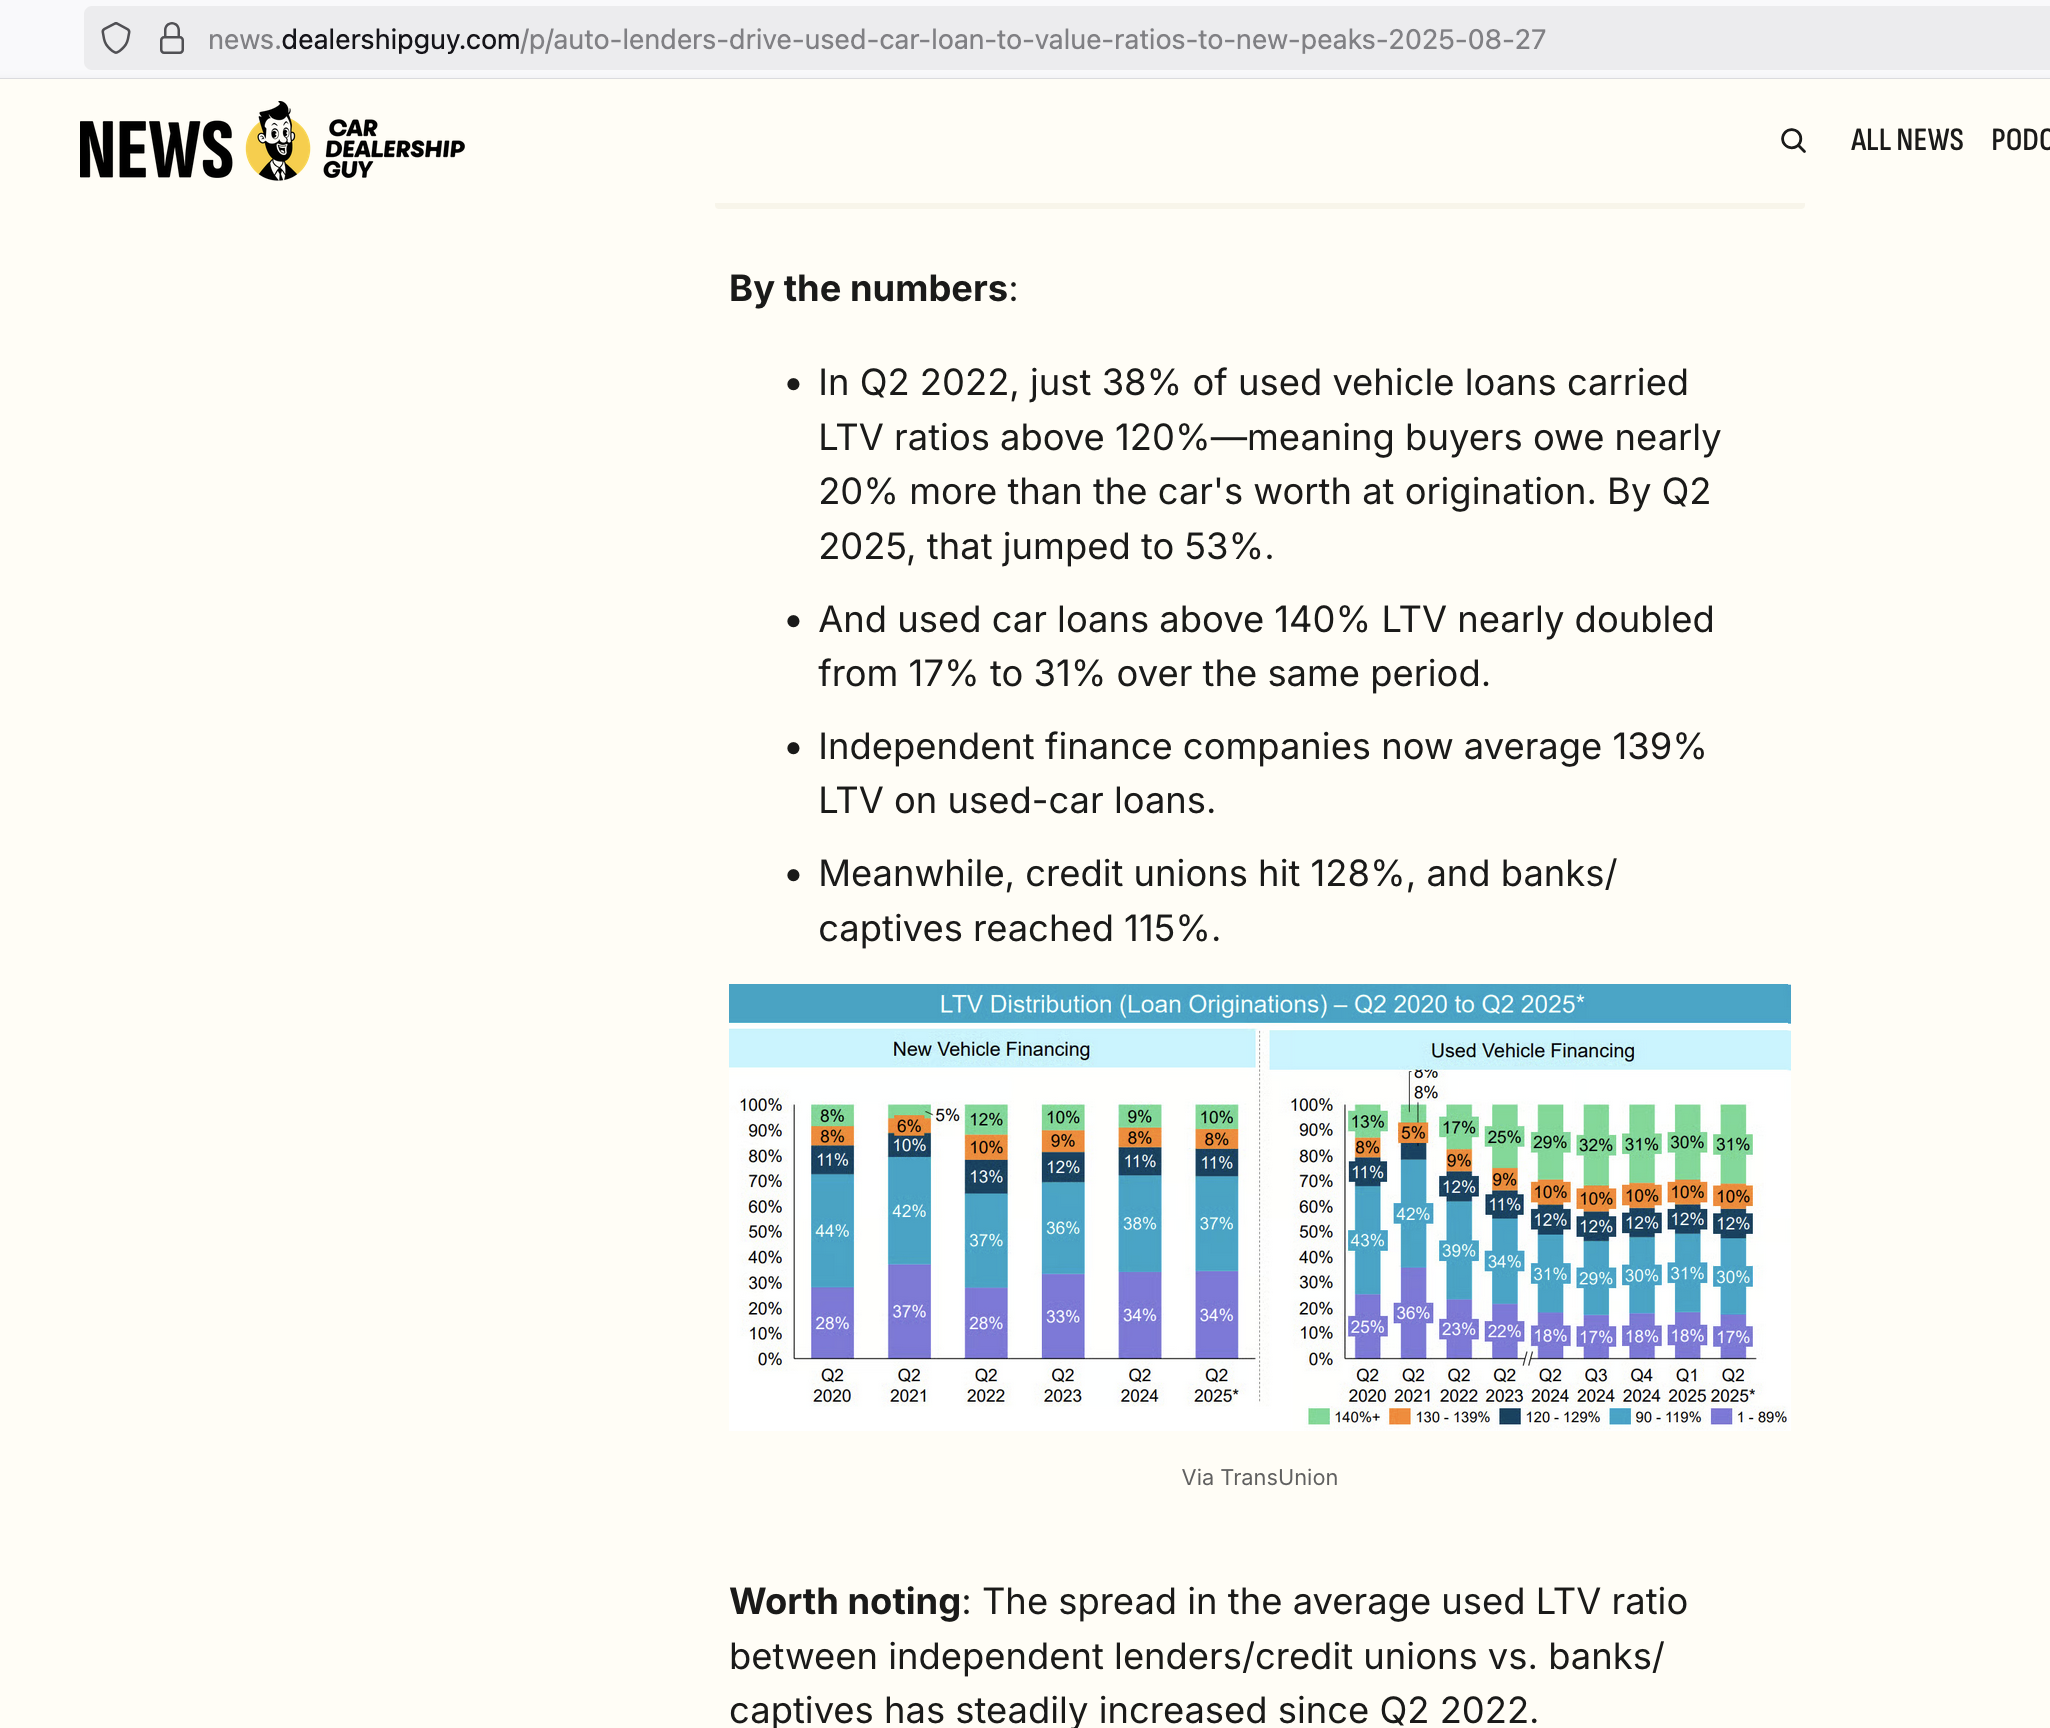Click the search magnifier icon in header
This screenshot has width=2050, height=1728.
(x=1793, y=141)
